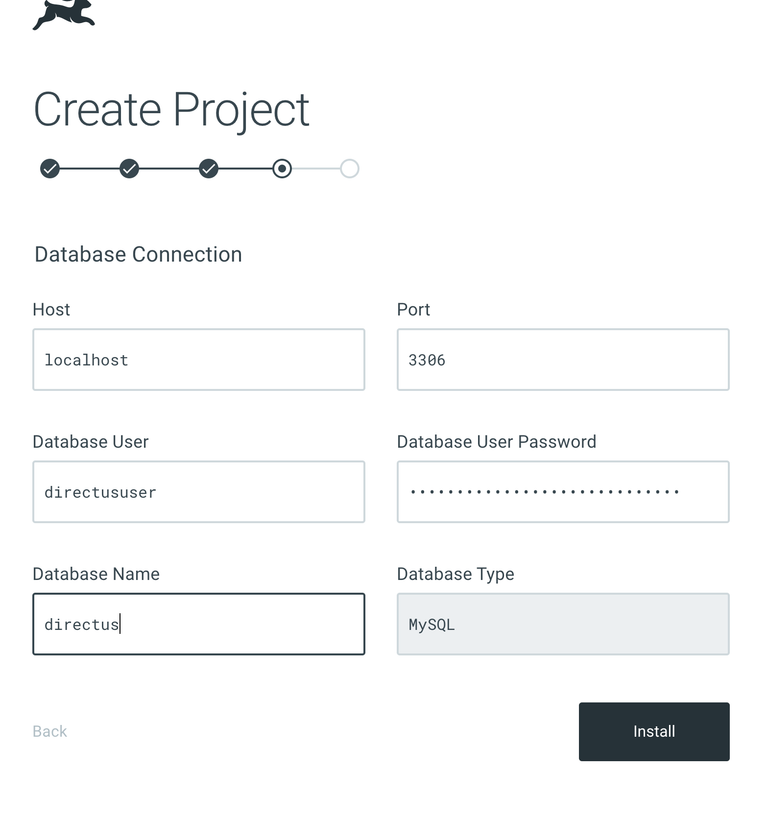Click the Database Type label
This screenshot has height=821, width=768.
[x=455, y=573]
